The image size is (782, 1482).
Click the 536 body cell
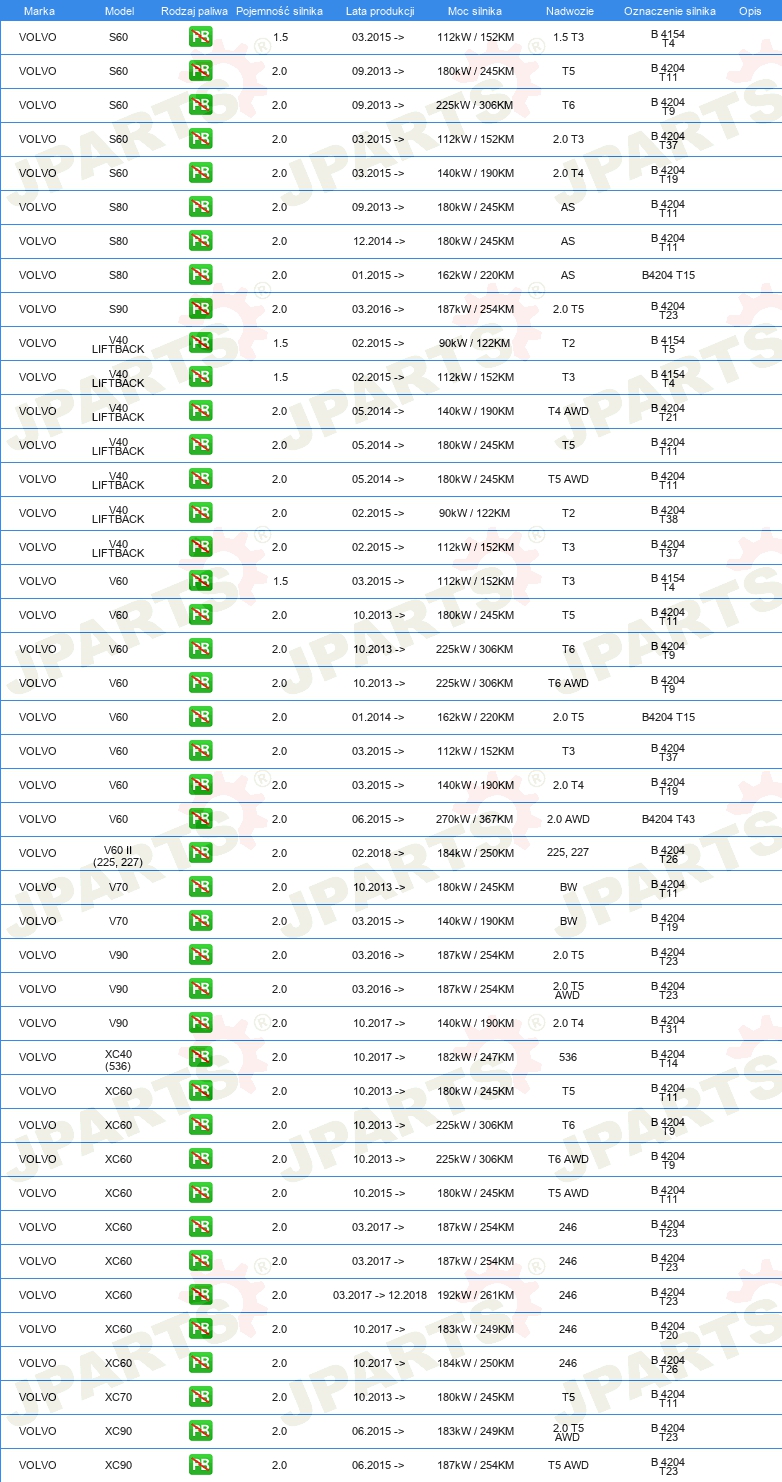click(x=568, y=1058)
